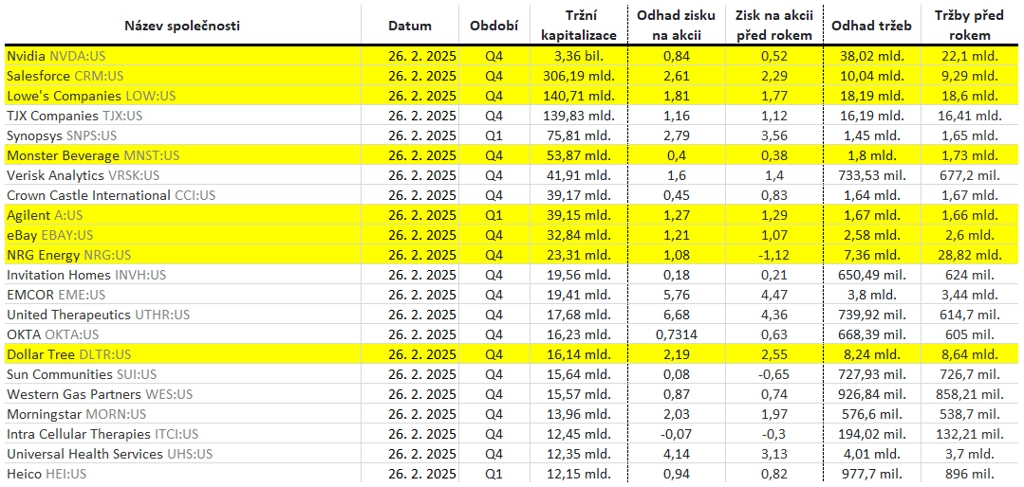This screenshot has width=1024, height=487.
Task: Click Morningstar revenue estimate 576,6 mil.
Action: point(872,414)
